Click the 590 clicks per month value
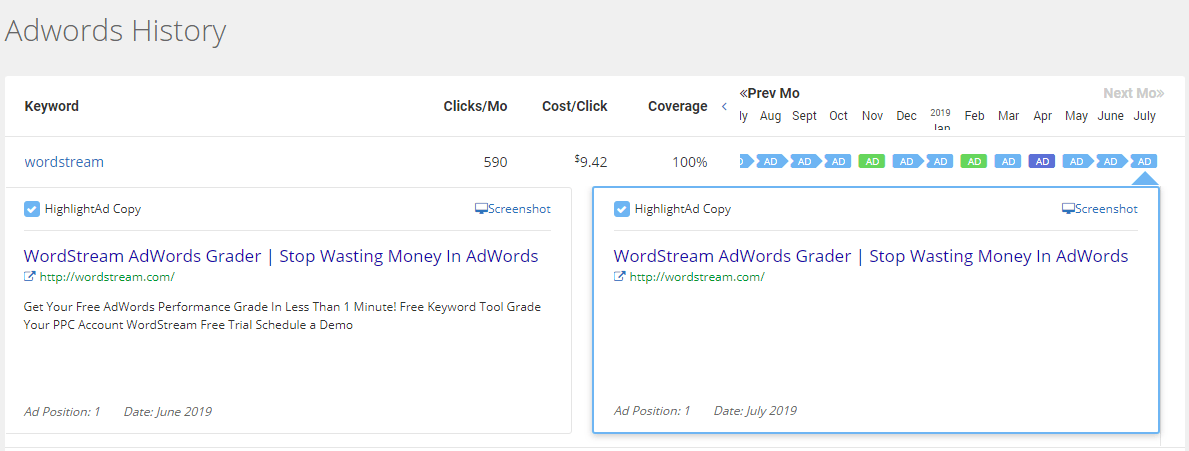The image size is (1189, 451). (x=496, y=161)
